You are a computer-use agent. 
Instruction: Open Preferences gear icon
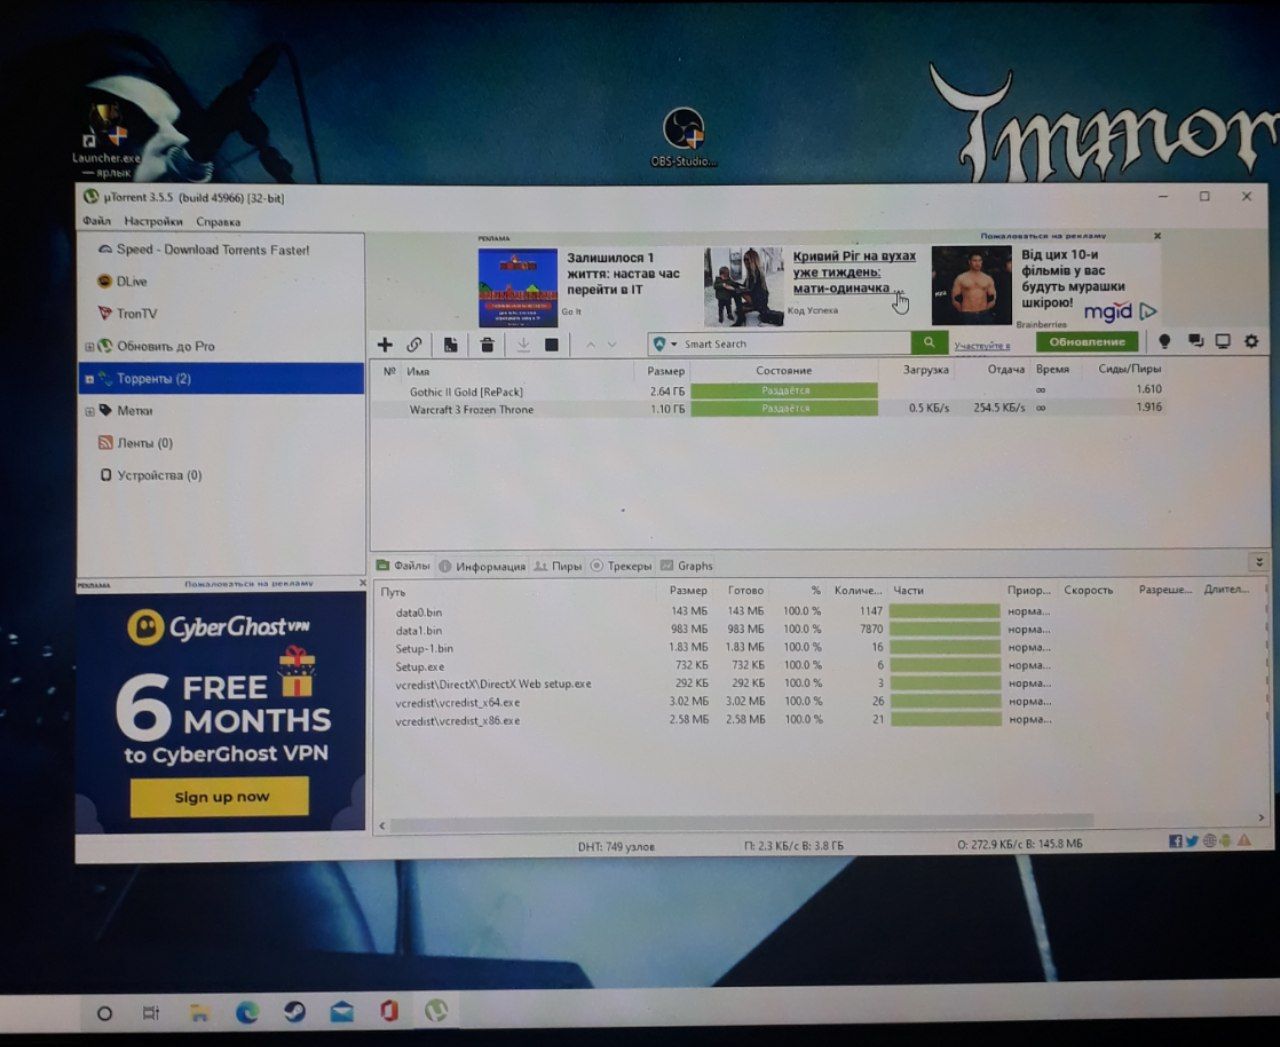(1251, 342)
